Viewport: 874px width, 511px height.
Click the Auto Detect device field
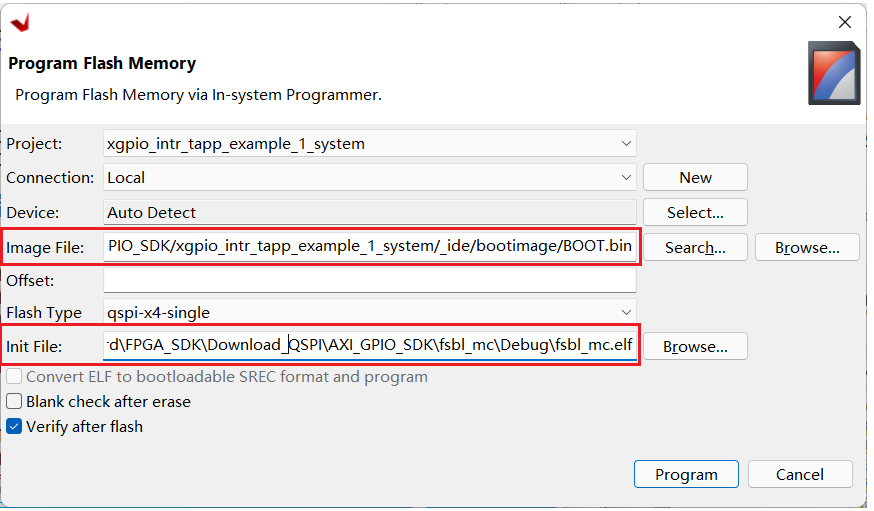369,212
